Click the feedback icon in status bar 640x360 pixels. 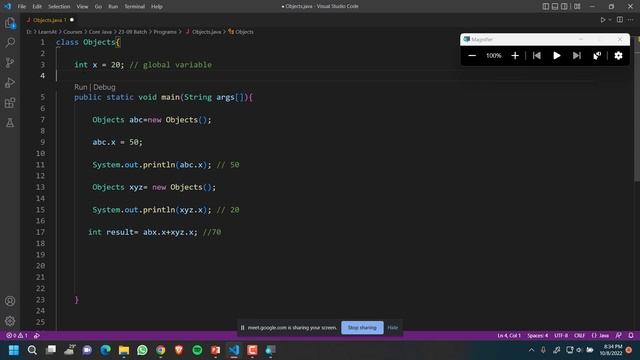[619, 336]
